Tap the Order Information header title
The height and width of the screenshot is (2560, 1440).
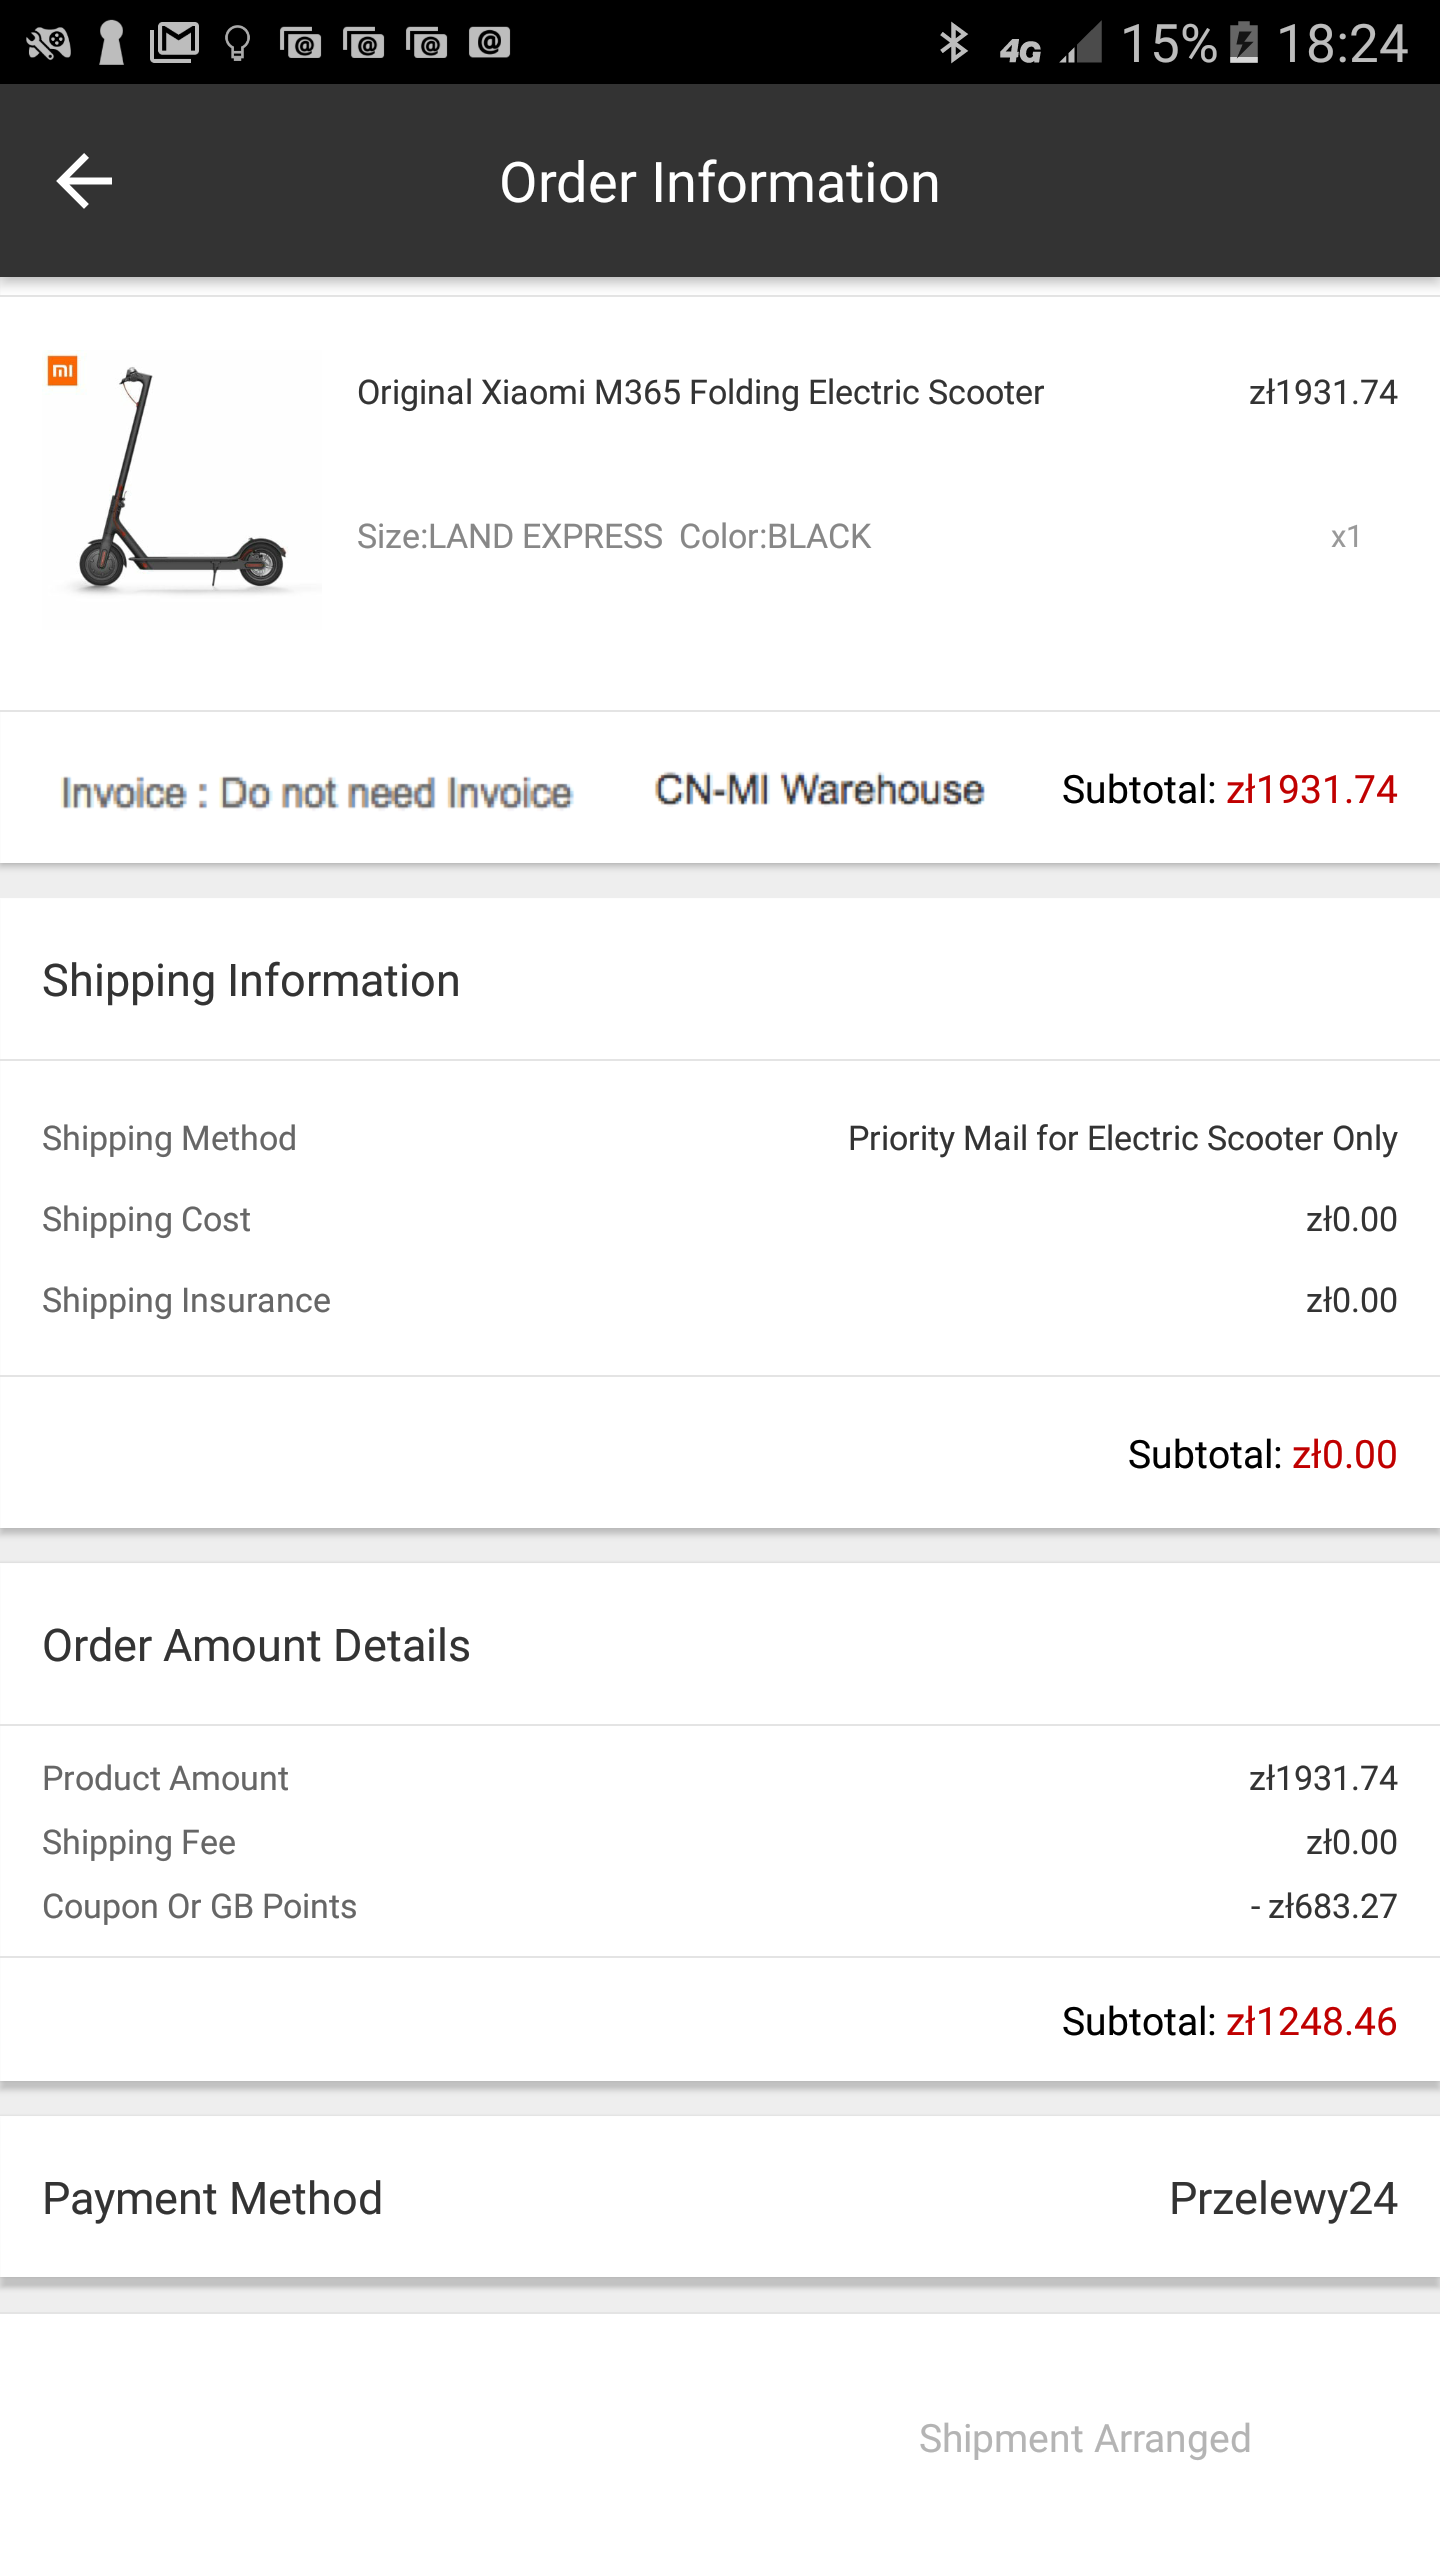[x=719, y=183]
